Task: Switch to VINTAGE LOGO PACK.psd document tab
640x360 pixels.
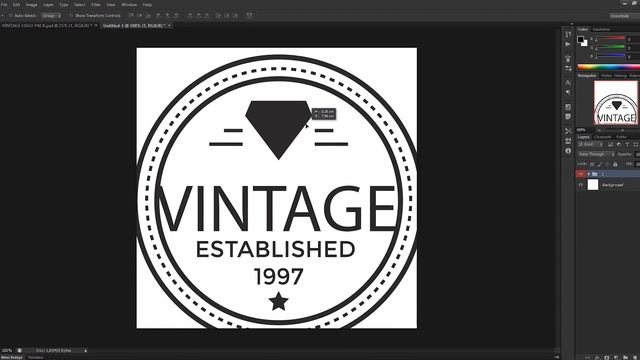Action: (46, 25)
